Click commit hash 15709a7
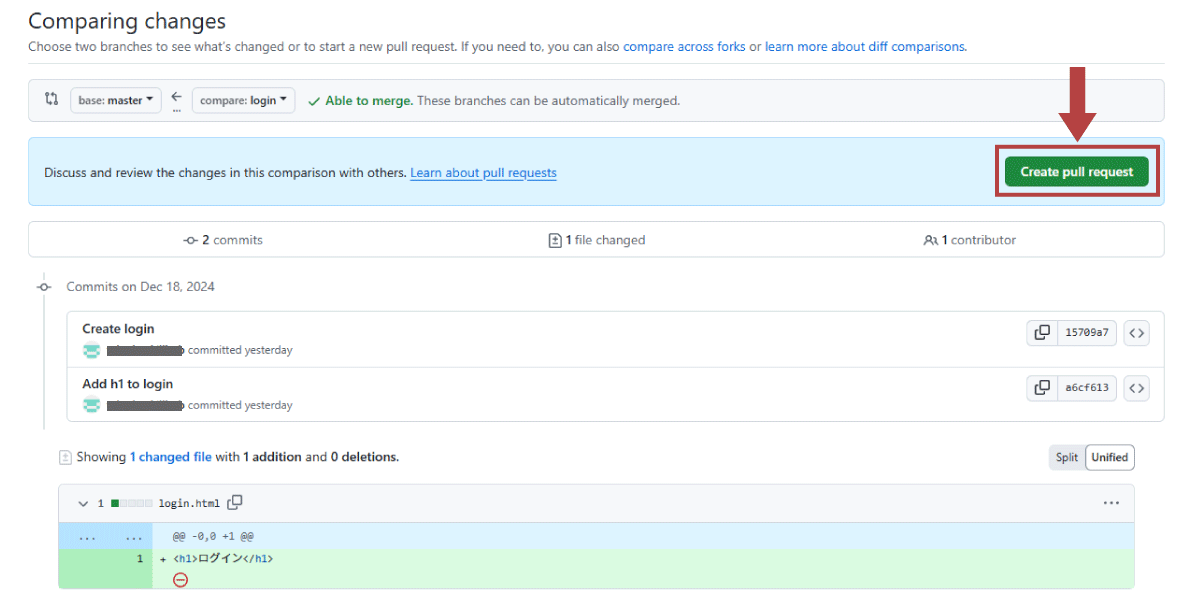 [1087, 333]
